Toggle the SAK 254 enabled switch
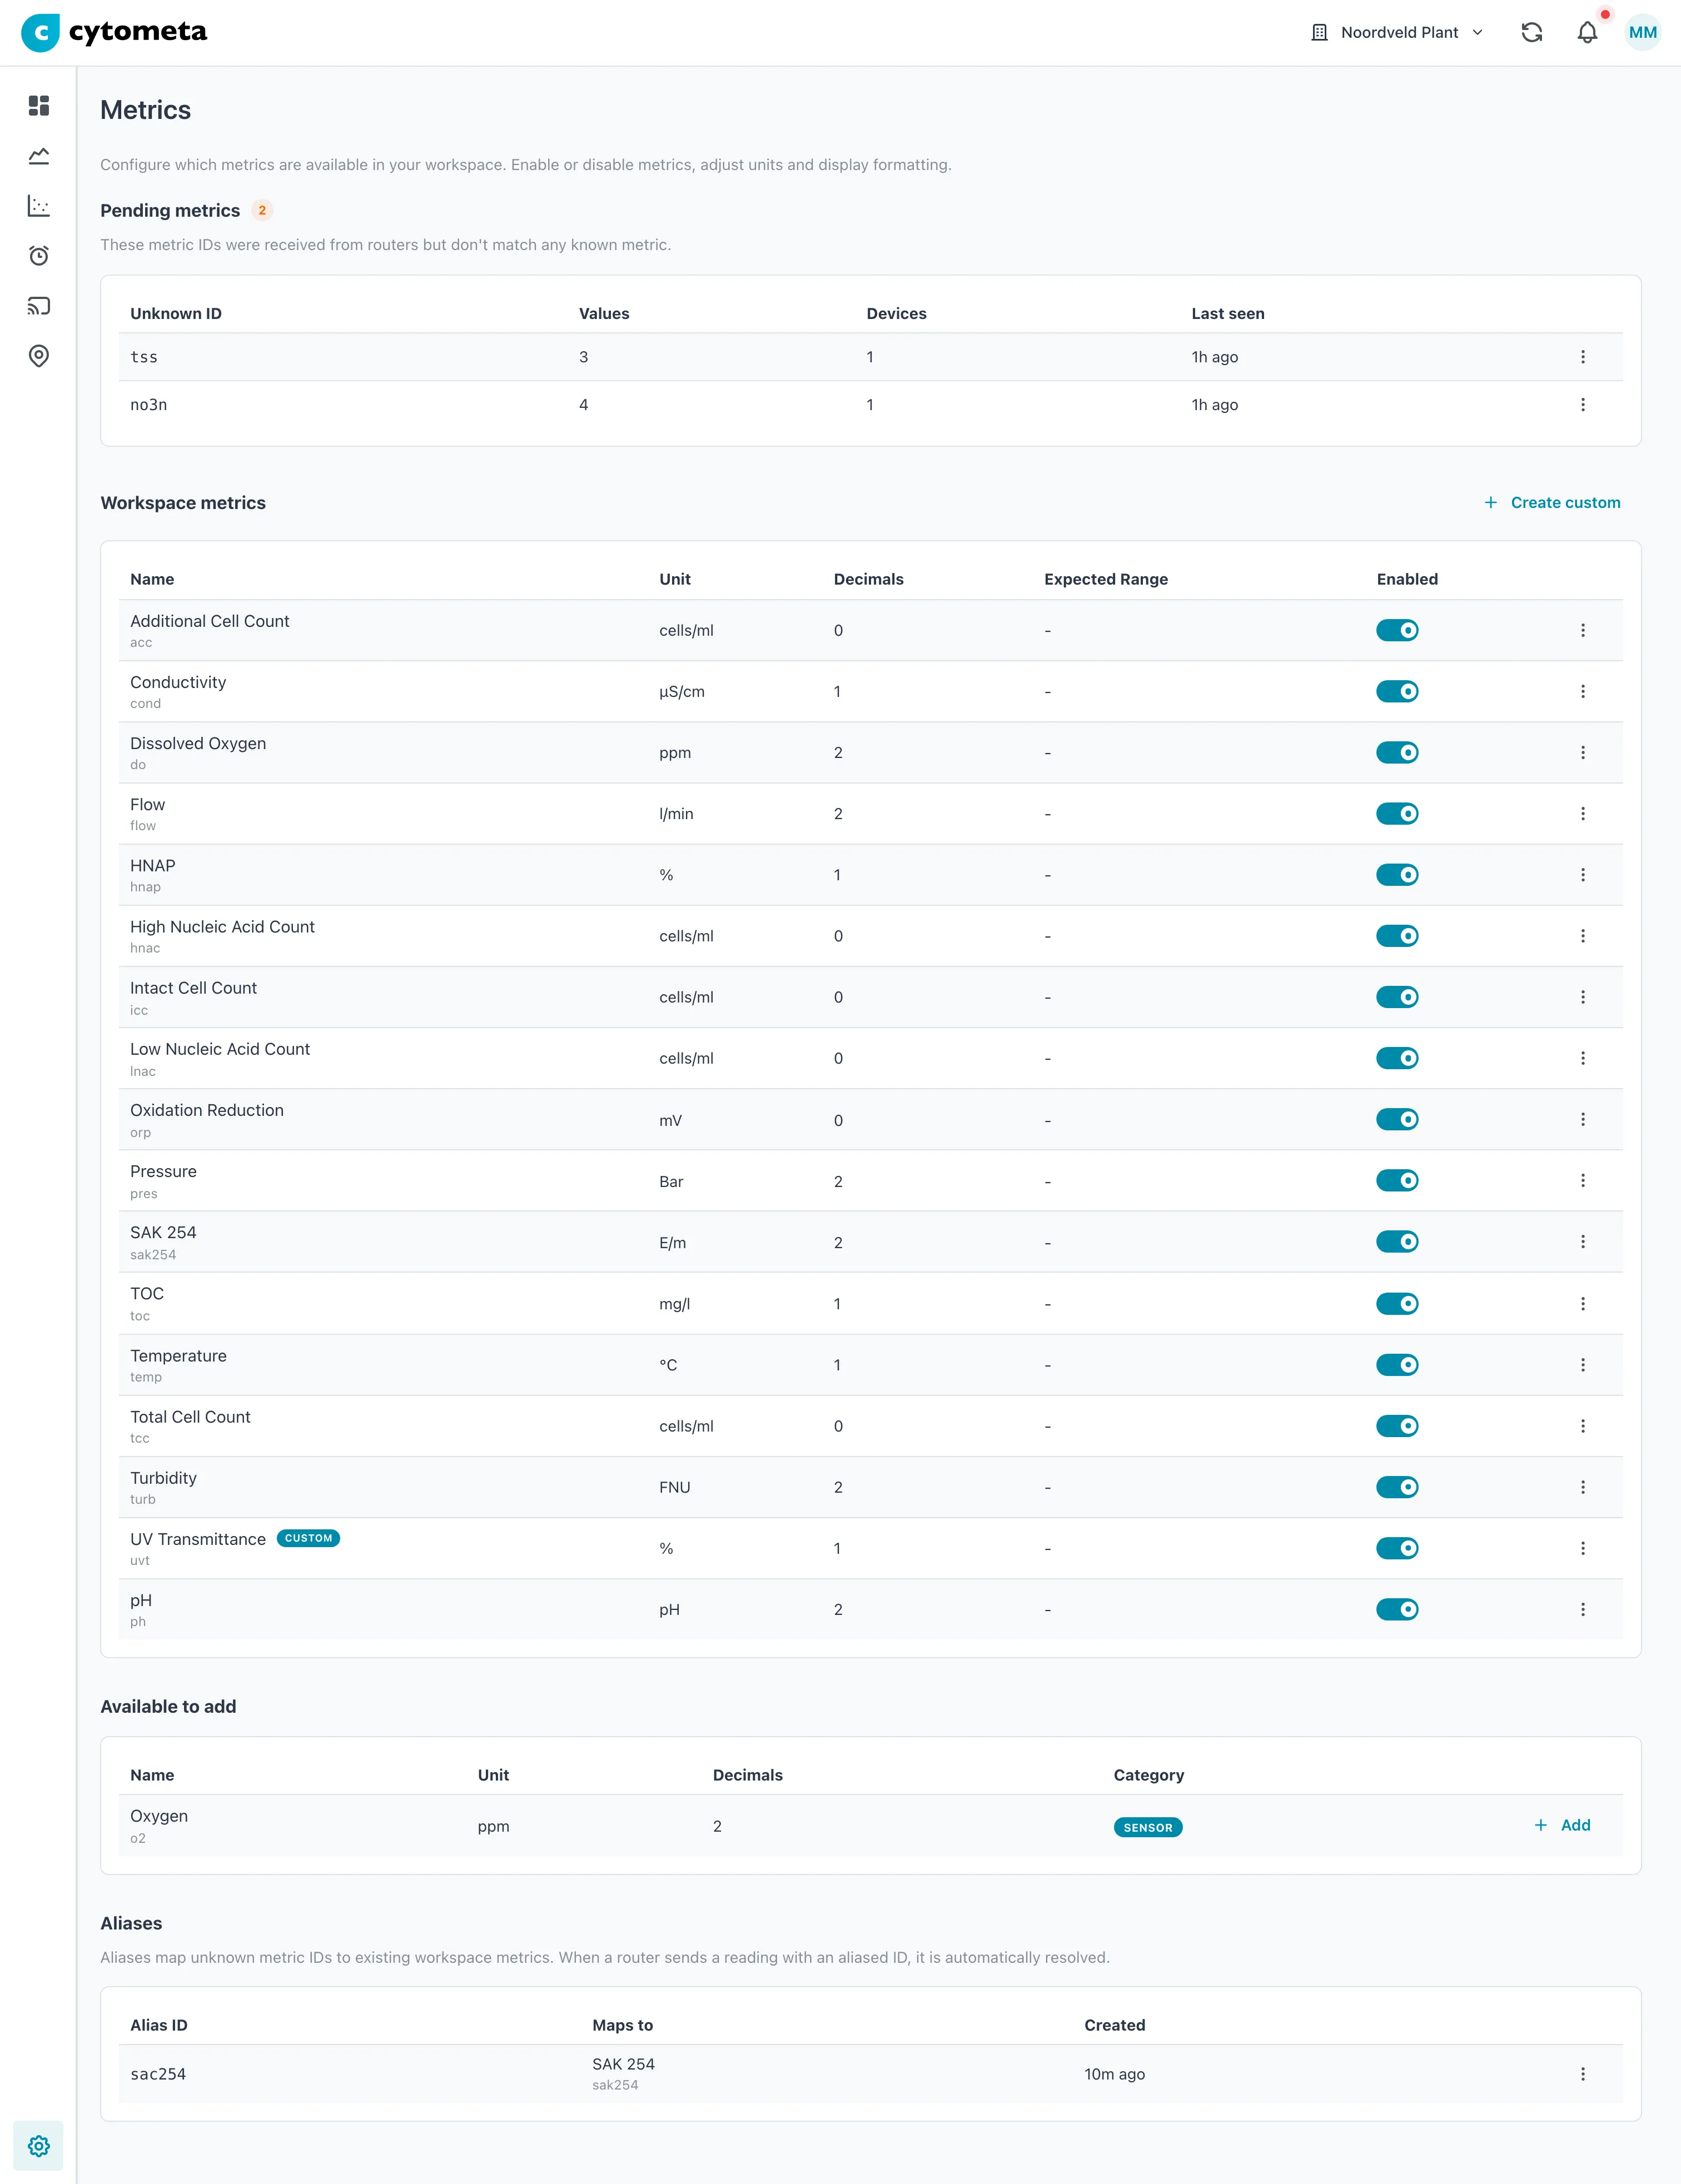1681x2184 pixels. [1397, 1241]
